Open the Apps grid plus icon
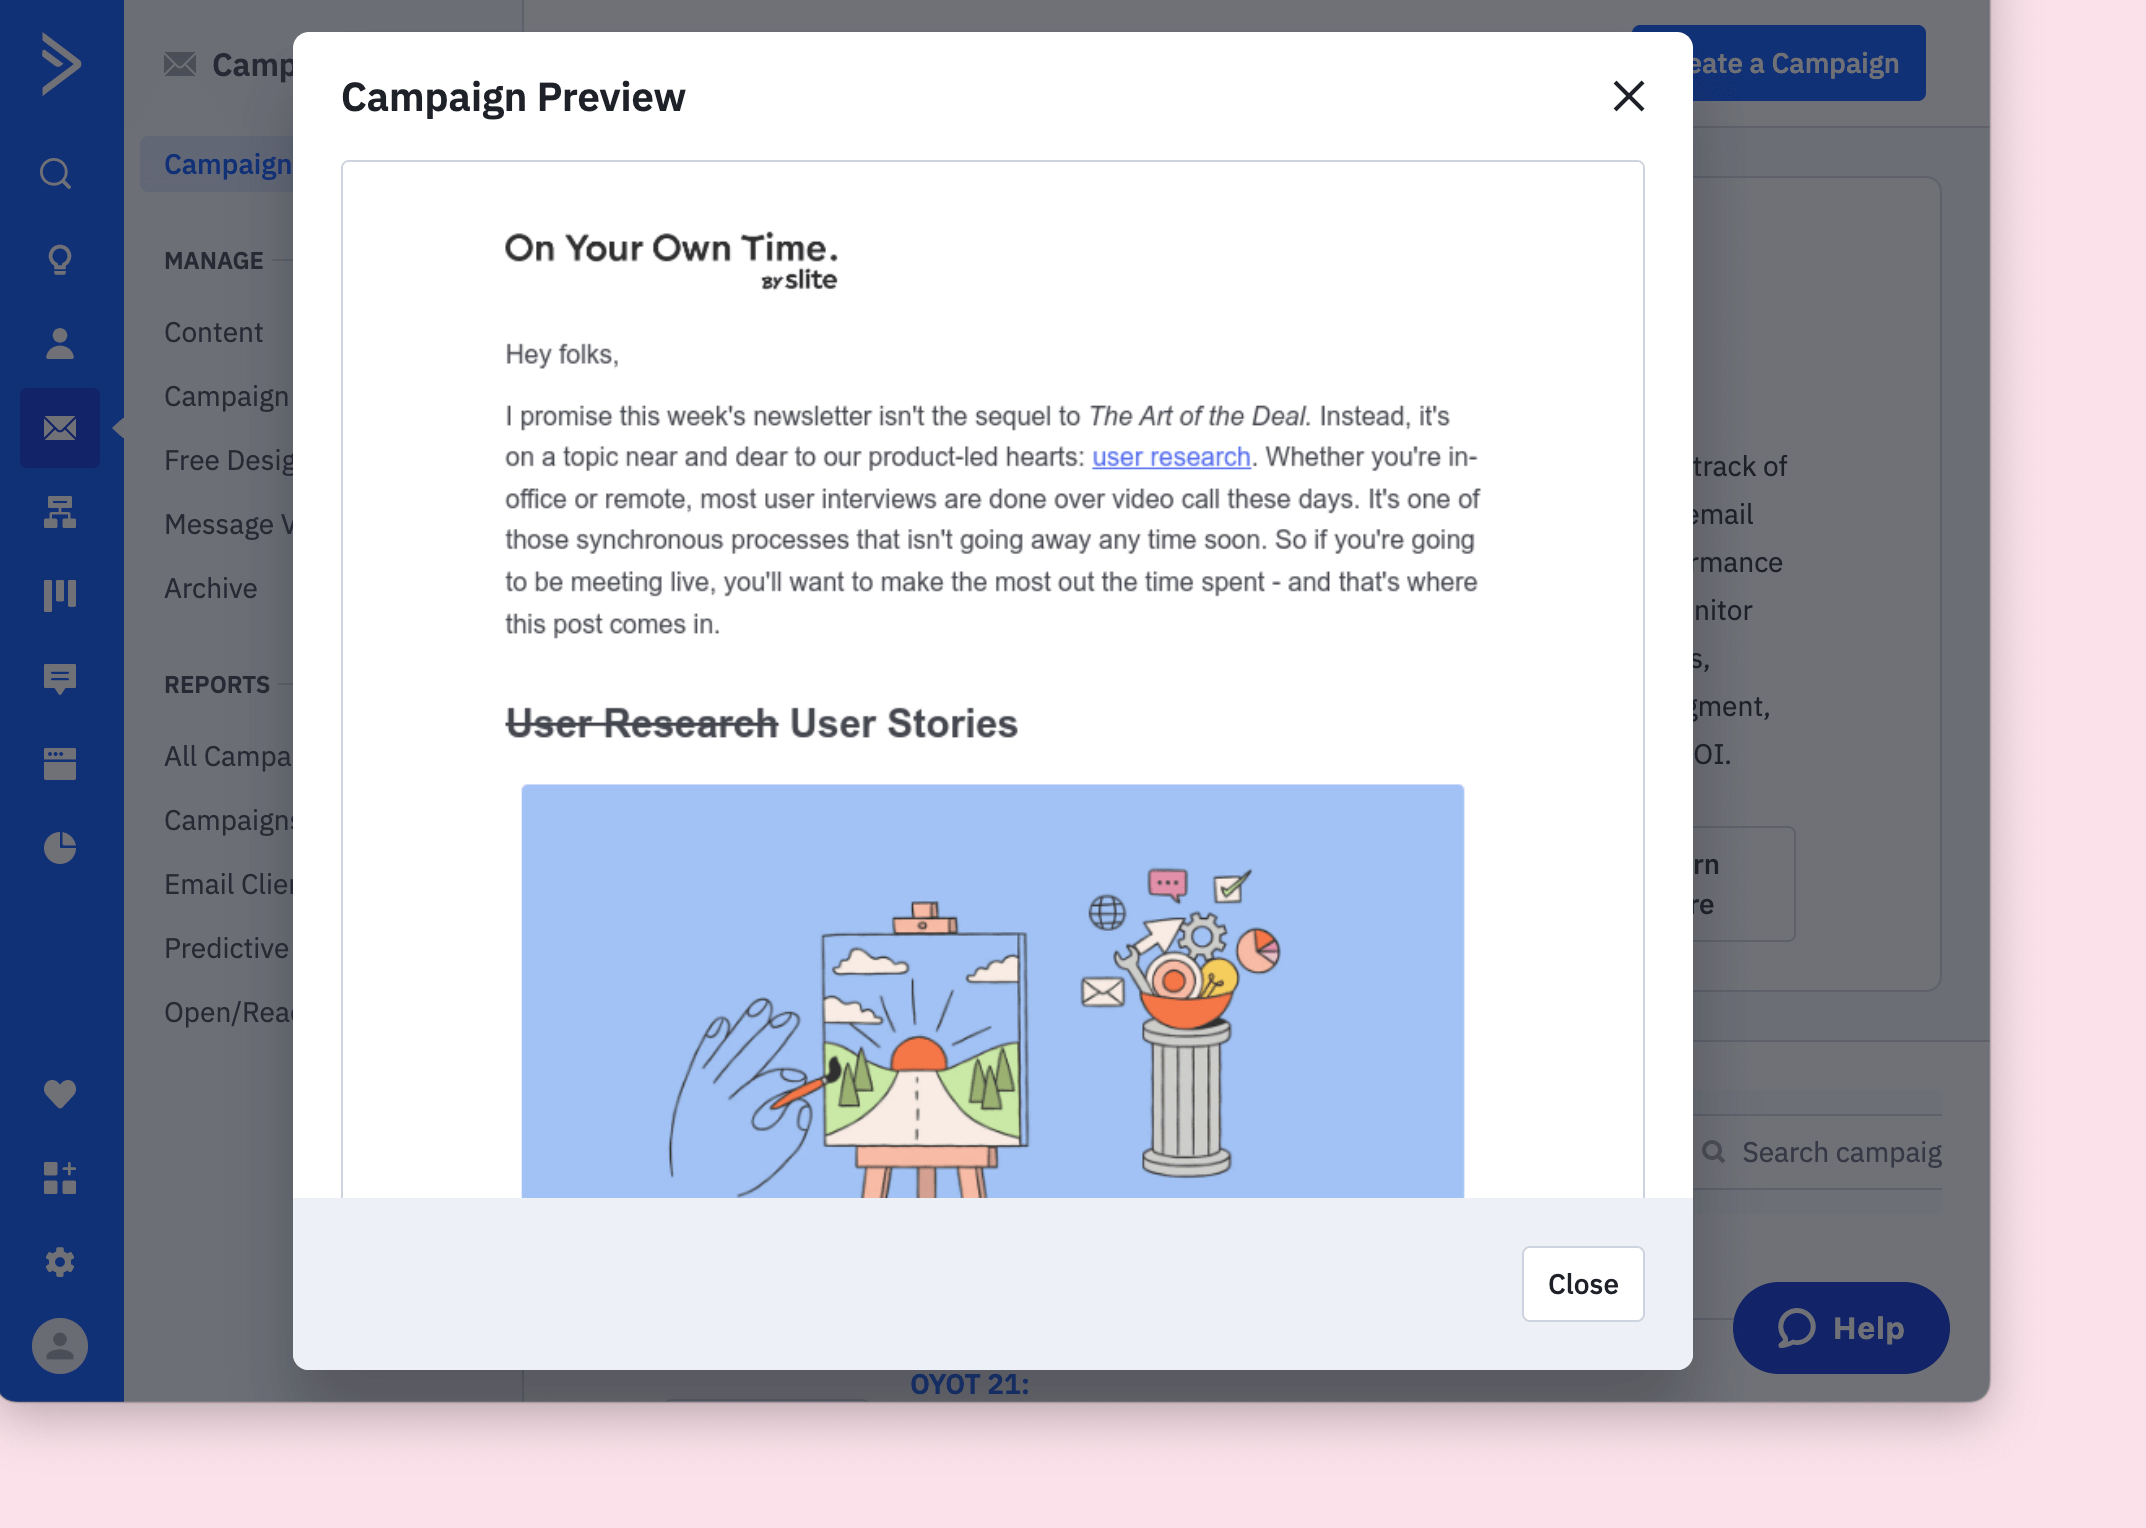Screen dimensions: 2146x1528 pos(60,1178)
